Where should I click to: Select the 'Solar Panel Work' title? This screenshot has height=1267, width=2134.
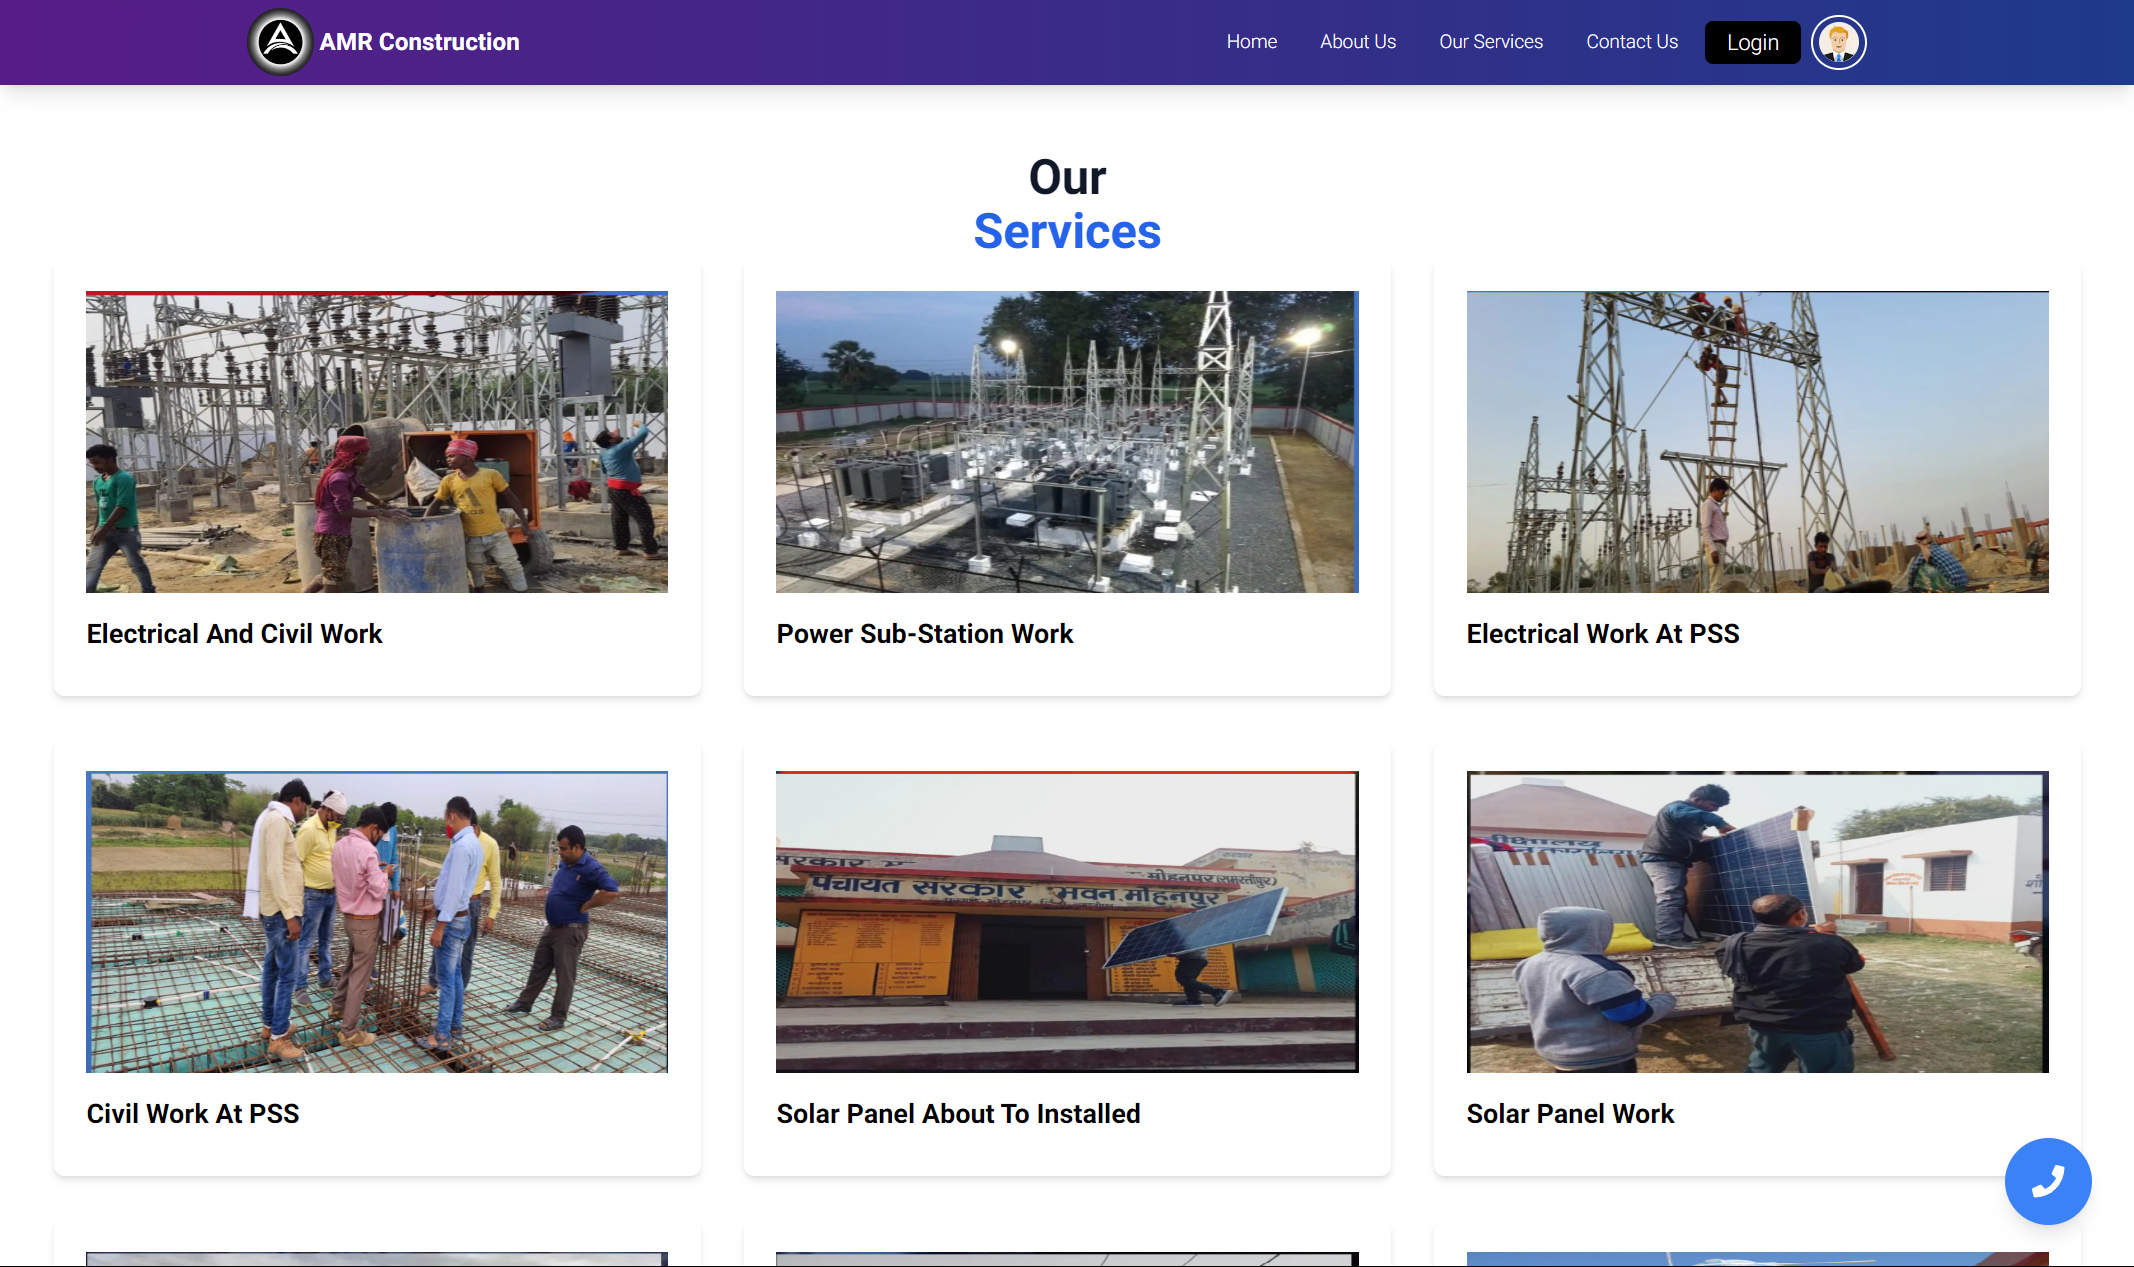(1569, 1114)
